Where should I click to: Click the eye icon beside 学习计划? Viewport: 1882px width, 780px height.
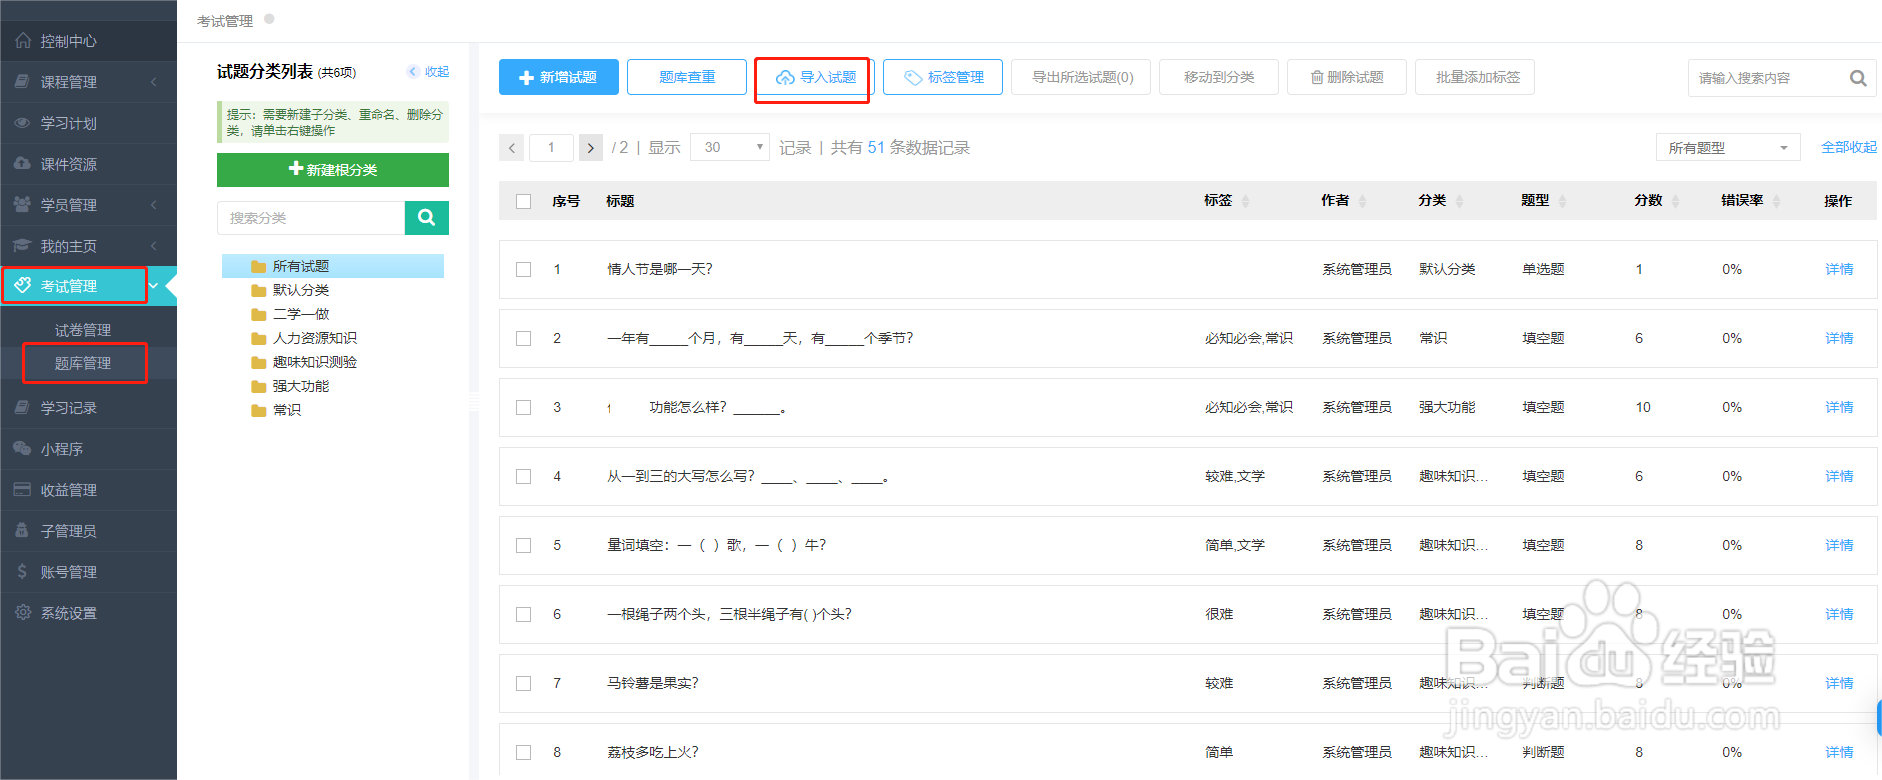click(x=22, y=123)
